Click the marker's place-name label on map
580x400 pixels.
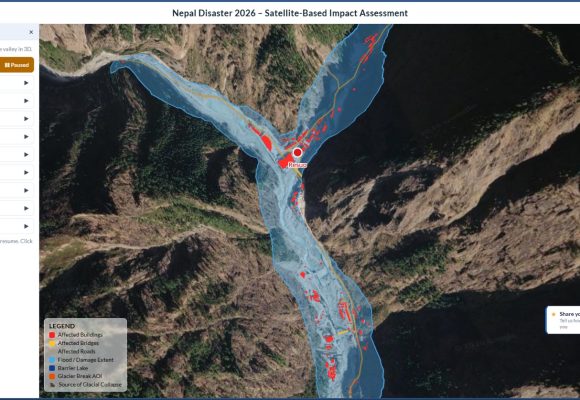point(297,165)
